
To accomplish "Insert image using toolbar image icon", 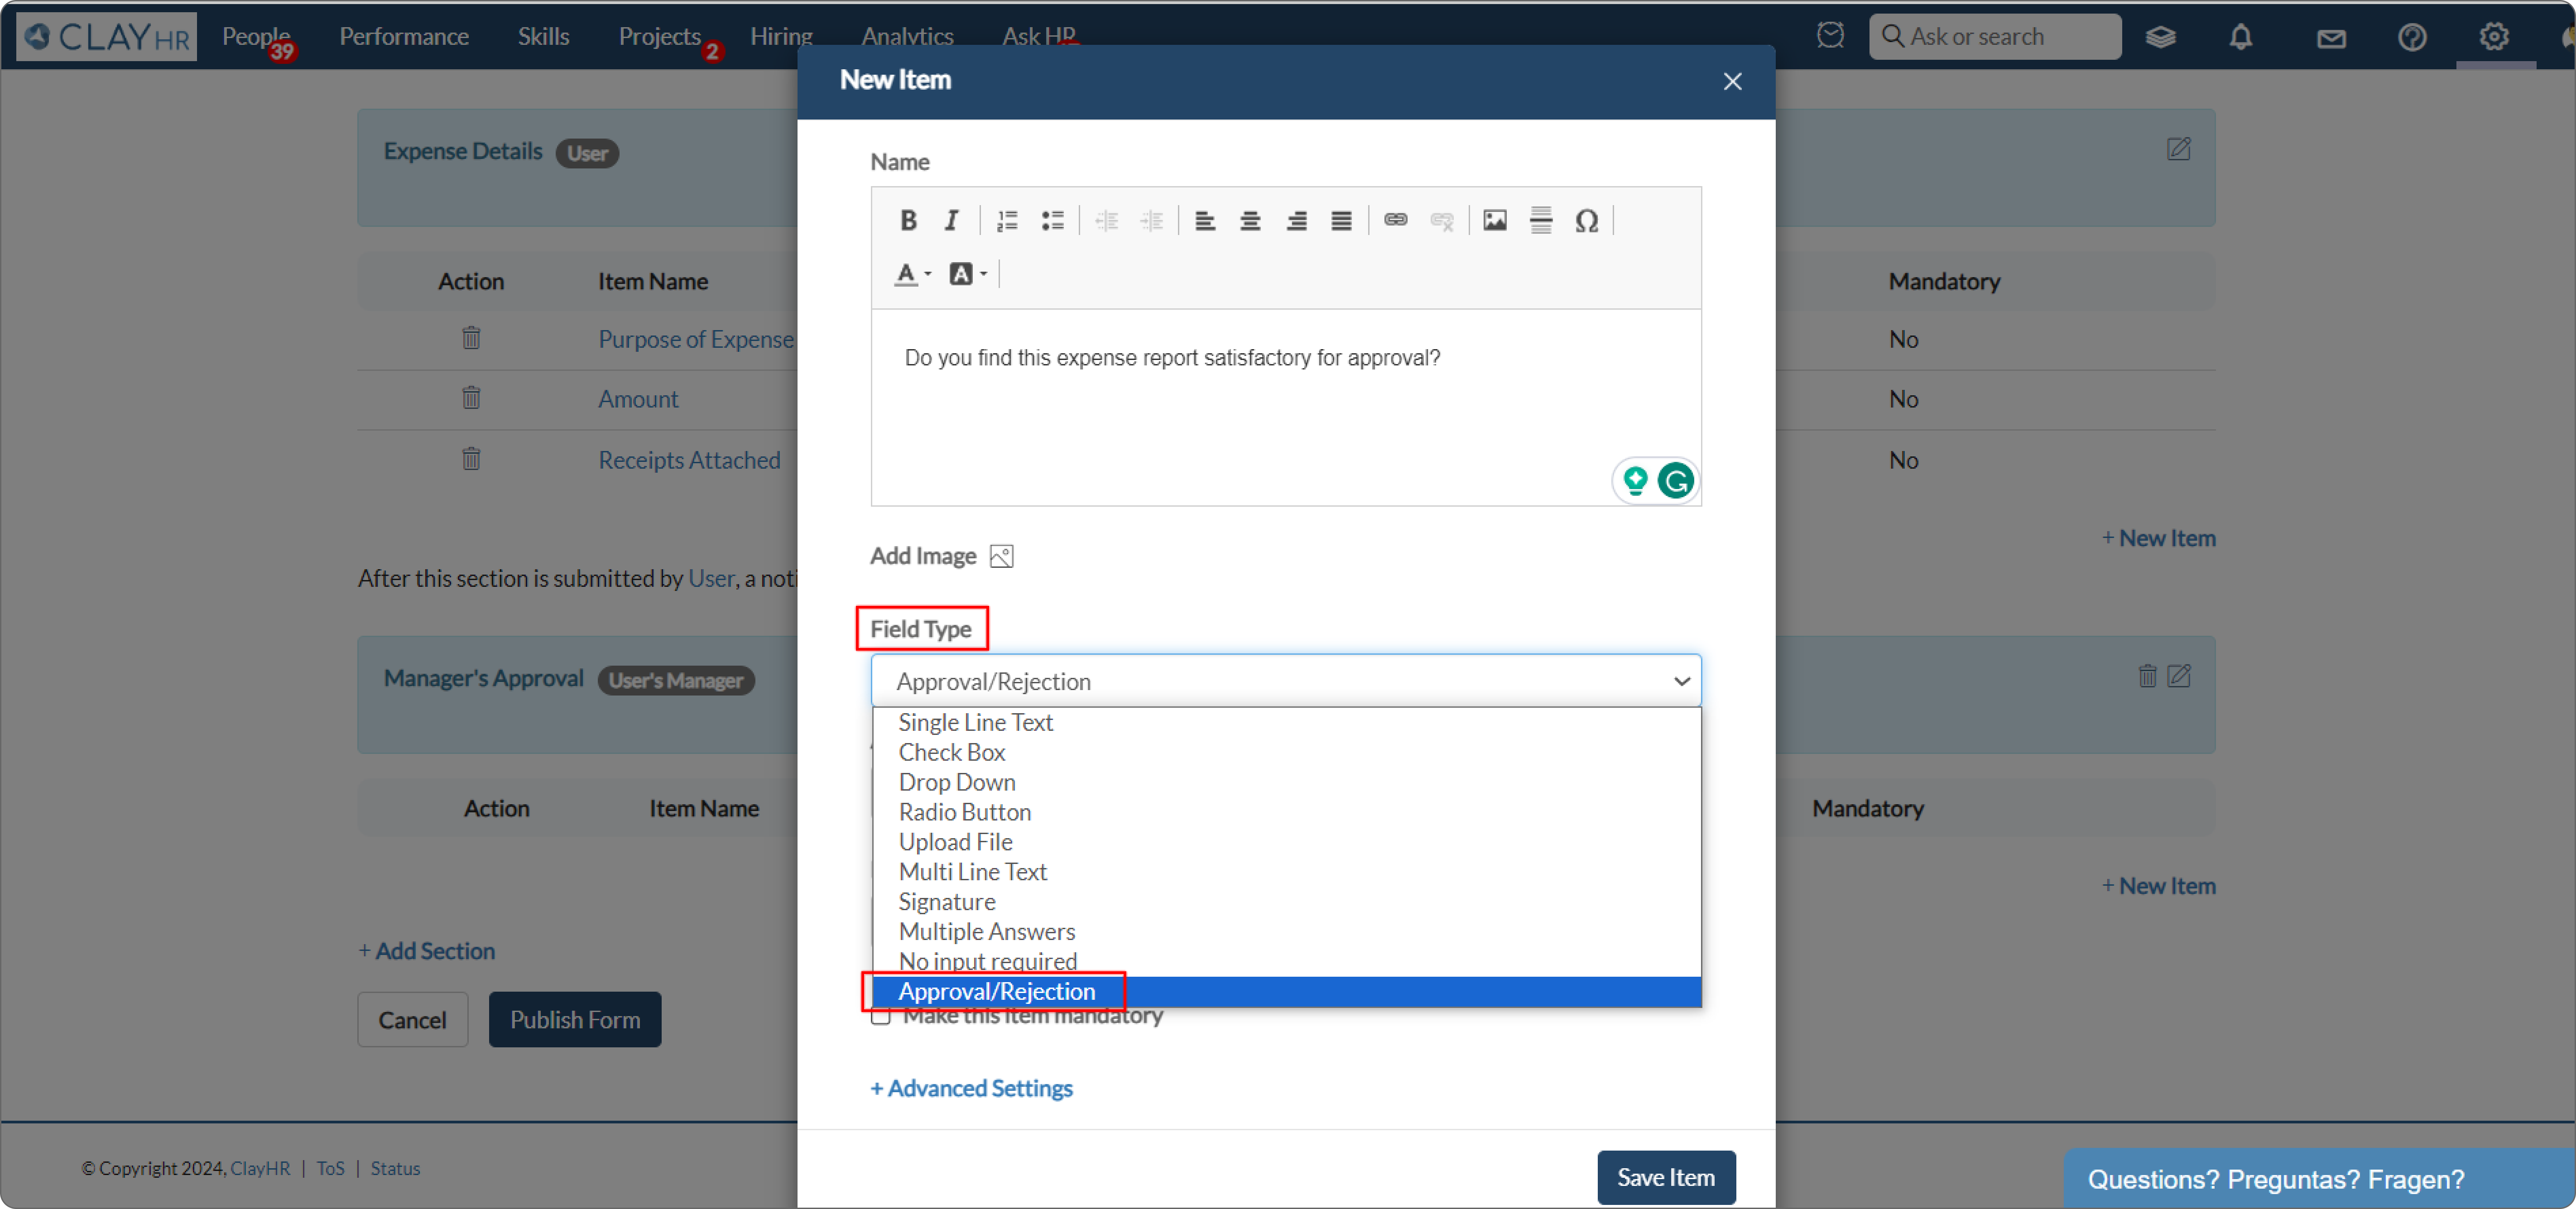I will click(1494, 220).
